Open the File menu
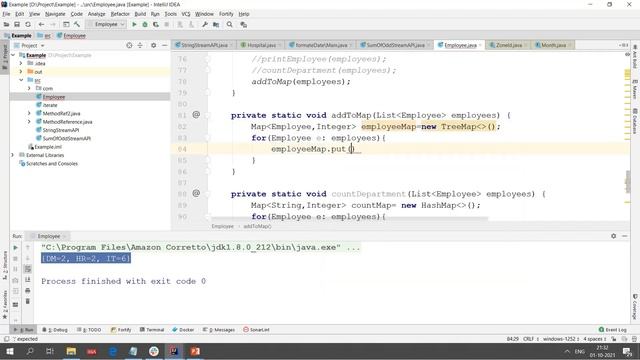The width and height of the screenshot is (640, 360). [x=7, y=14]
